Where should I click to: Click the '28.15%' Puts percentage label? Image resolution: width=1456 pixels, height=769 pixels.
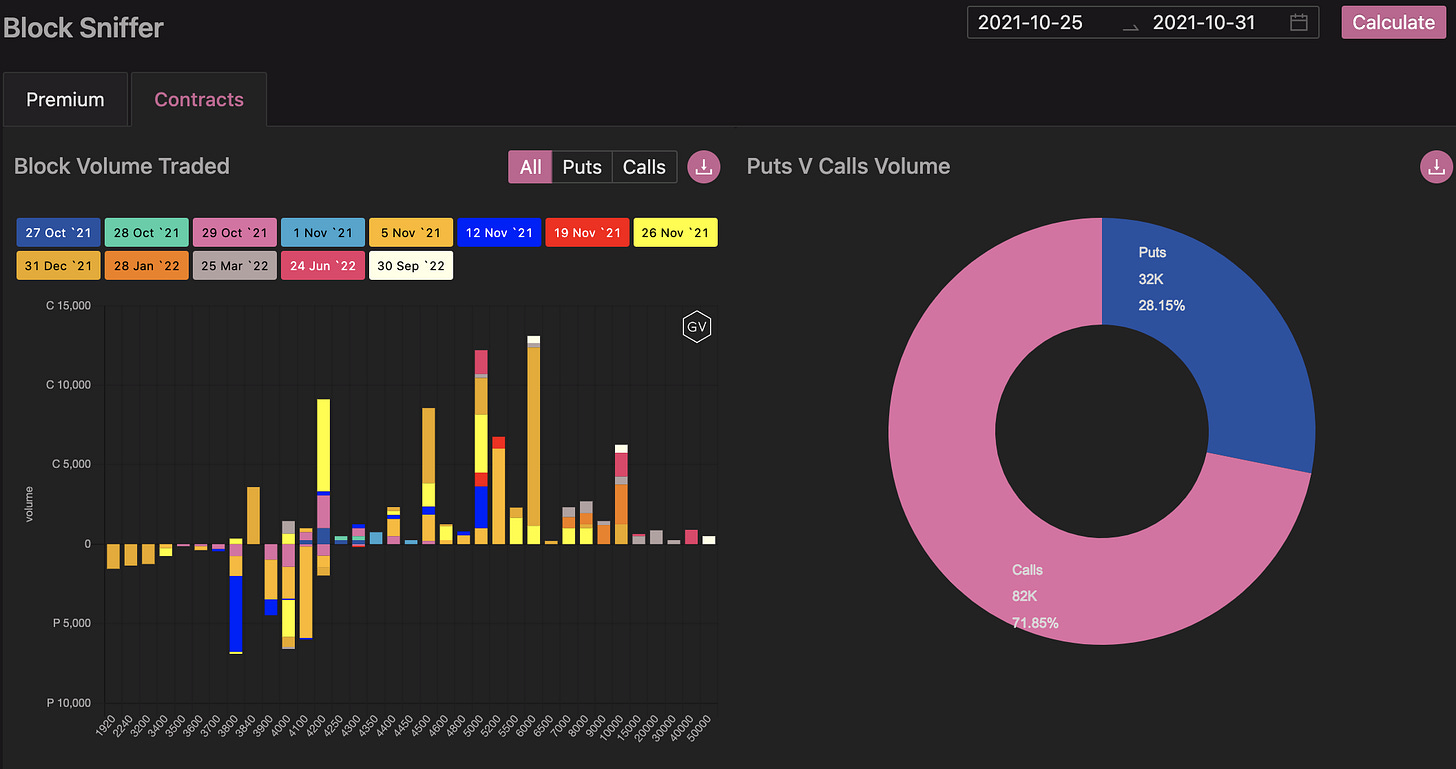[1162, 305]
